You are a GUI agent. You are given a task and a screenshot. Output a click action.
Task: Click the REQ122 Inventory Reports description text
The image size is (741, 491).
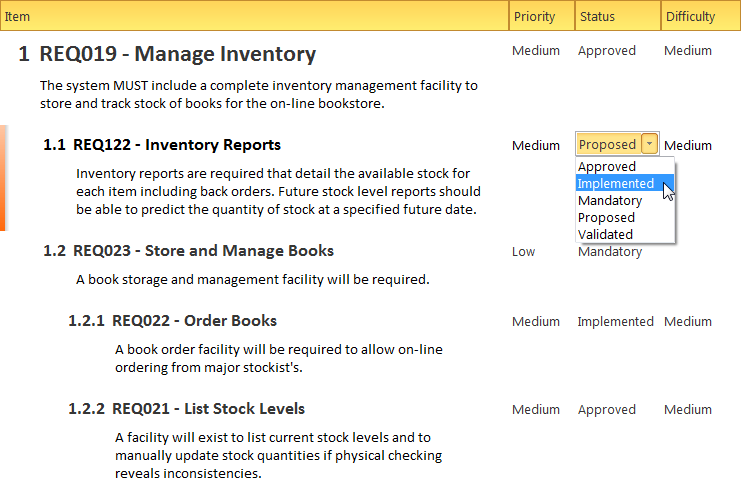tap(278, 191)
